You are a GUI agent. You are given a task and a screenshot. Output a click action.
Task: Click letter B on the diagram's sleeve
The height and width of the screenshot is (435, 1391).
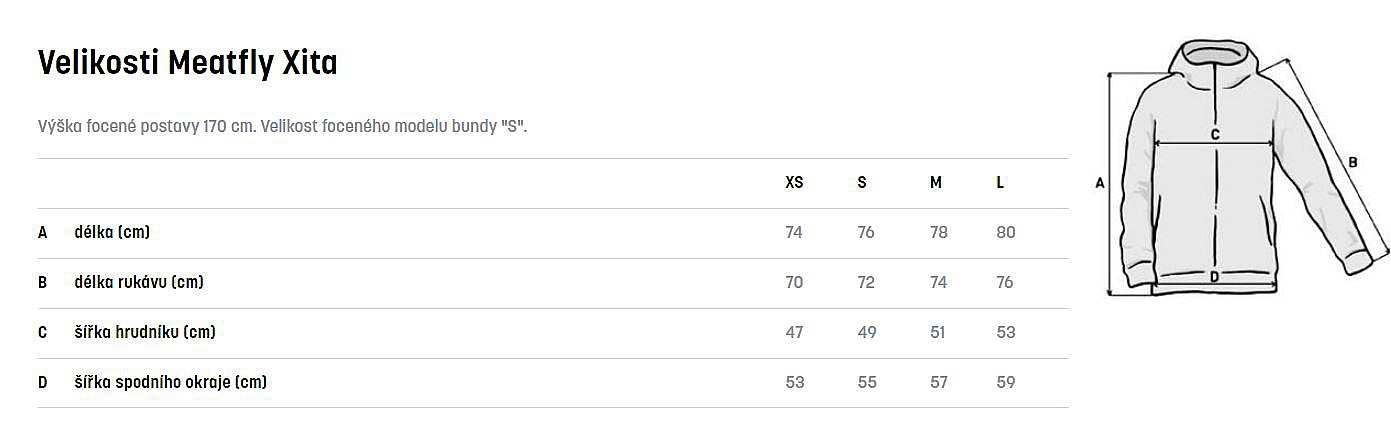tap(1352, 162)
